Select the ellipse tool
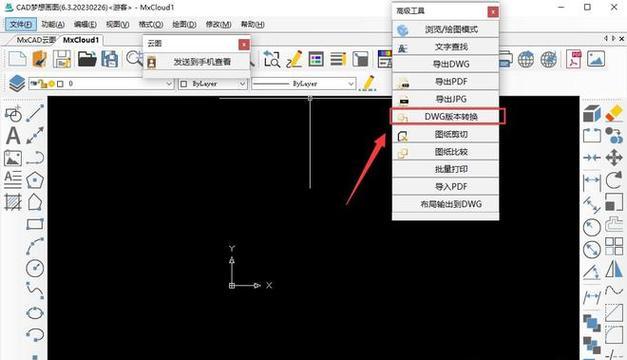Screen dimensions: 627x360 (x=35, y=312)
